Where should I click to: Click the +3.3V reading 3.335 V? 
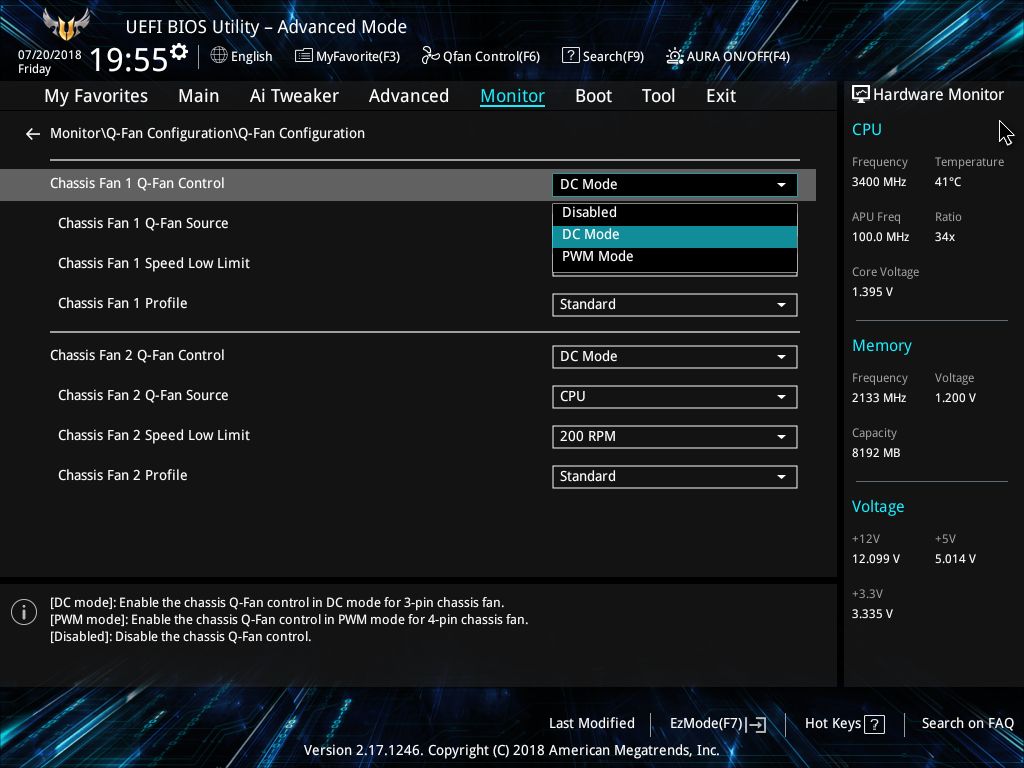872,614
